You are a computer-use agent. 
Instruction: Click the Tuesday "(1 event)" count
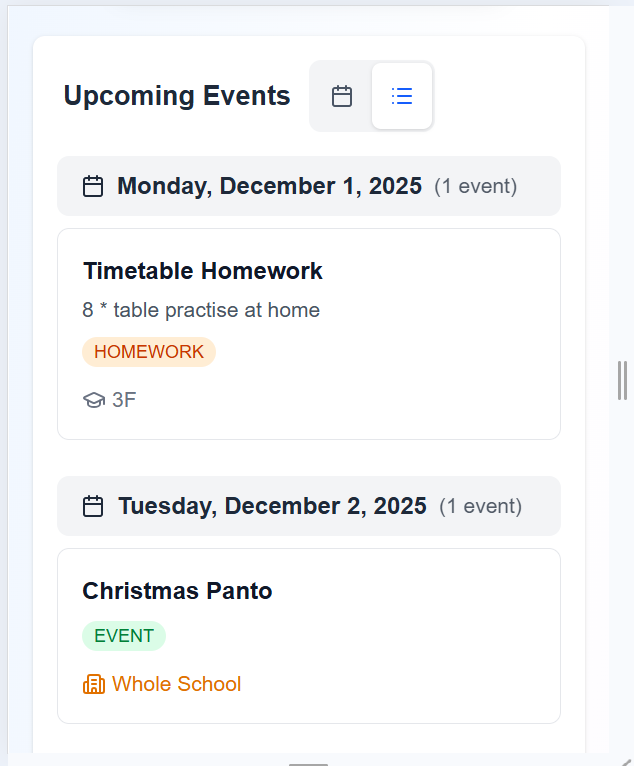480,506
